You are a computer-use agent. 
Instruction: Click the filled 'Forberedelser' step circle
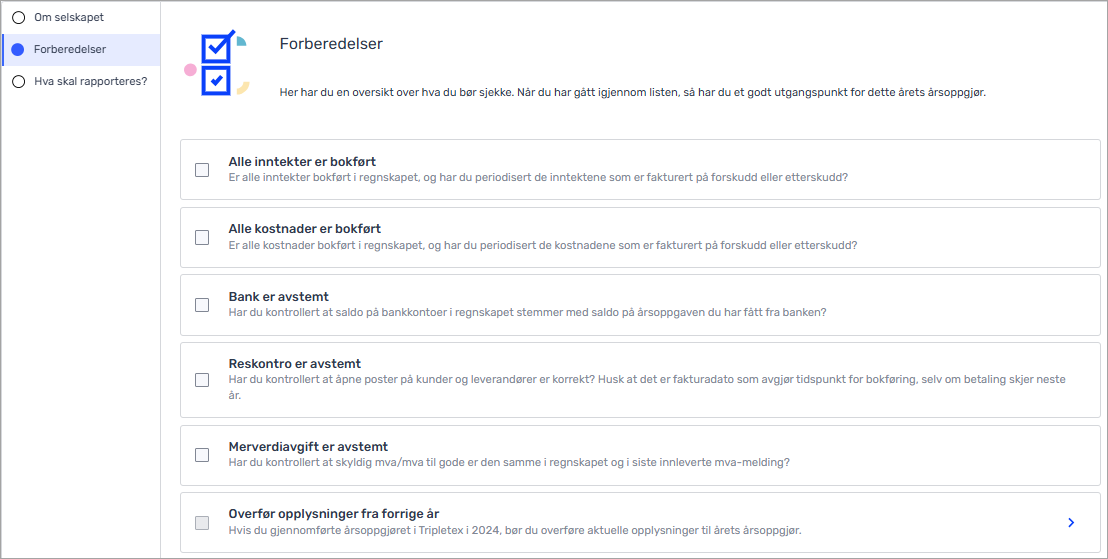tap(18, 50)
